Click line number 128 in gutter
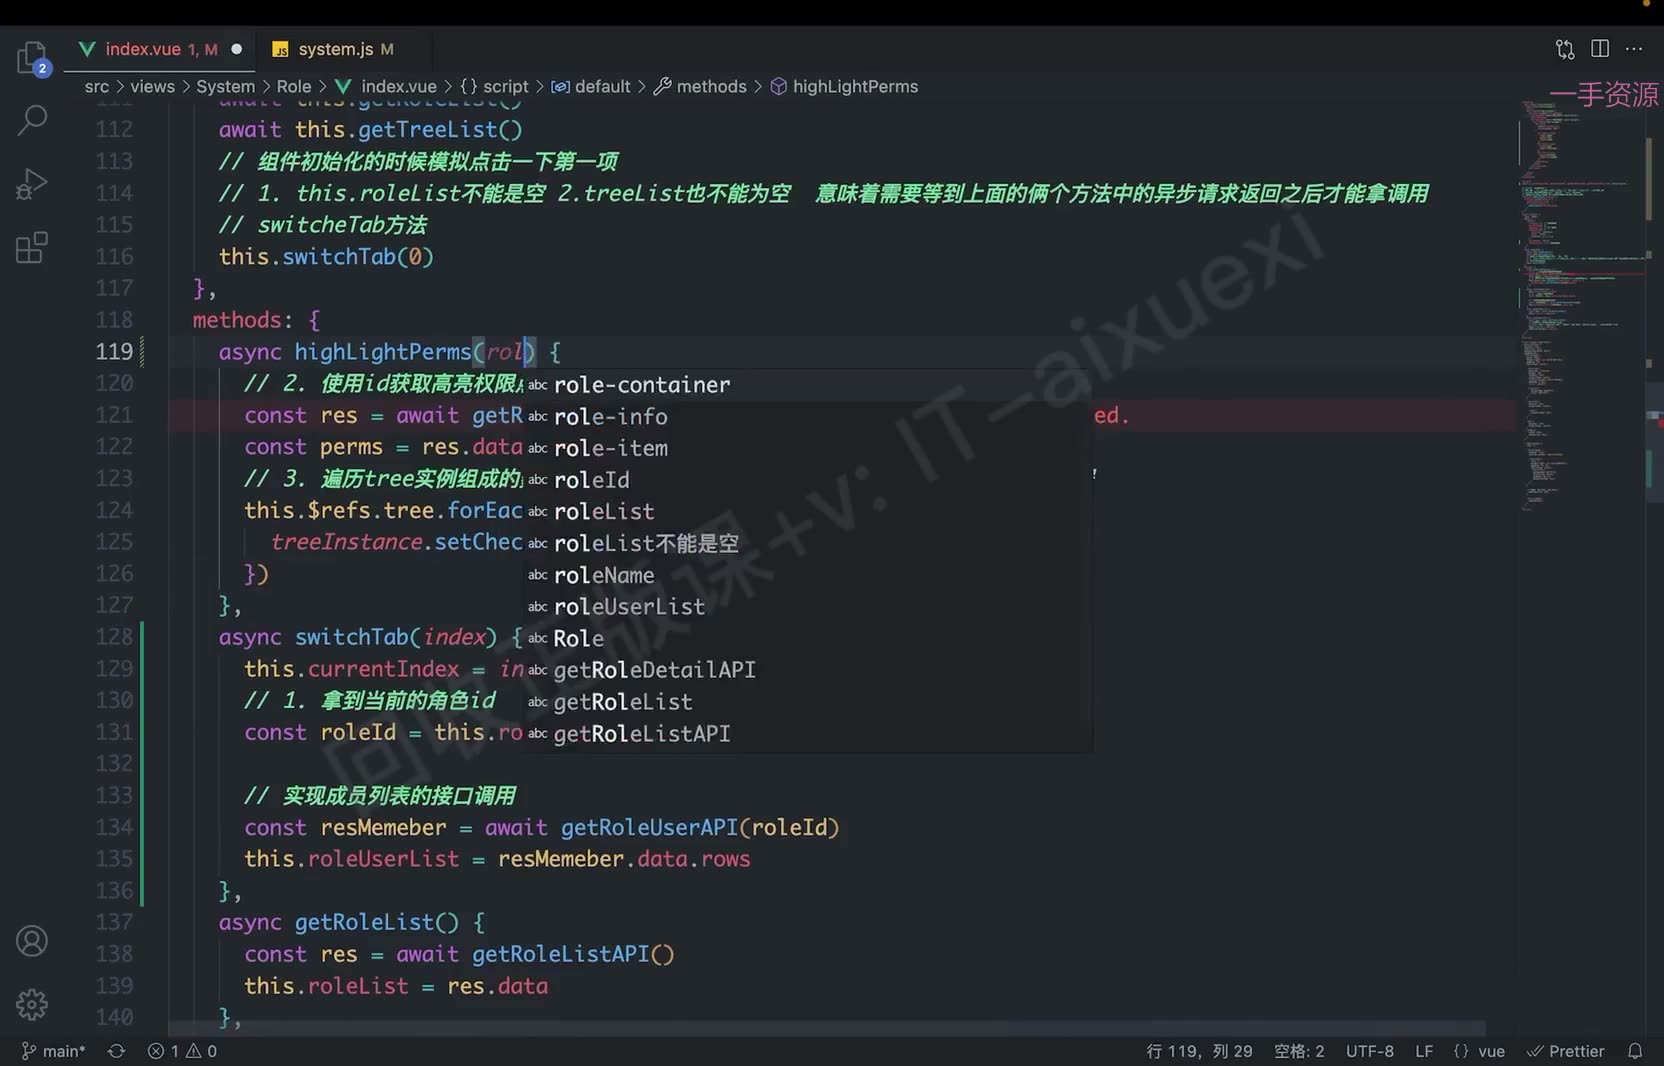Image resolution: width=1664 pixels, height=1066 pixels. 114,637
